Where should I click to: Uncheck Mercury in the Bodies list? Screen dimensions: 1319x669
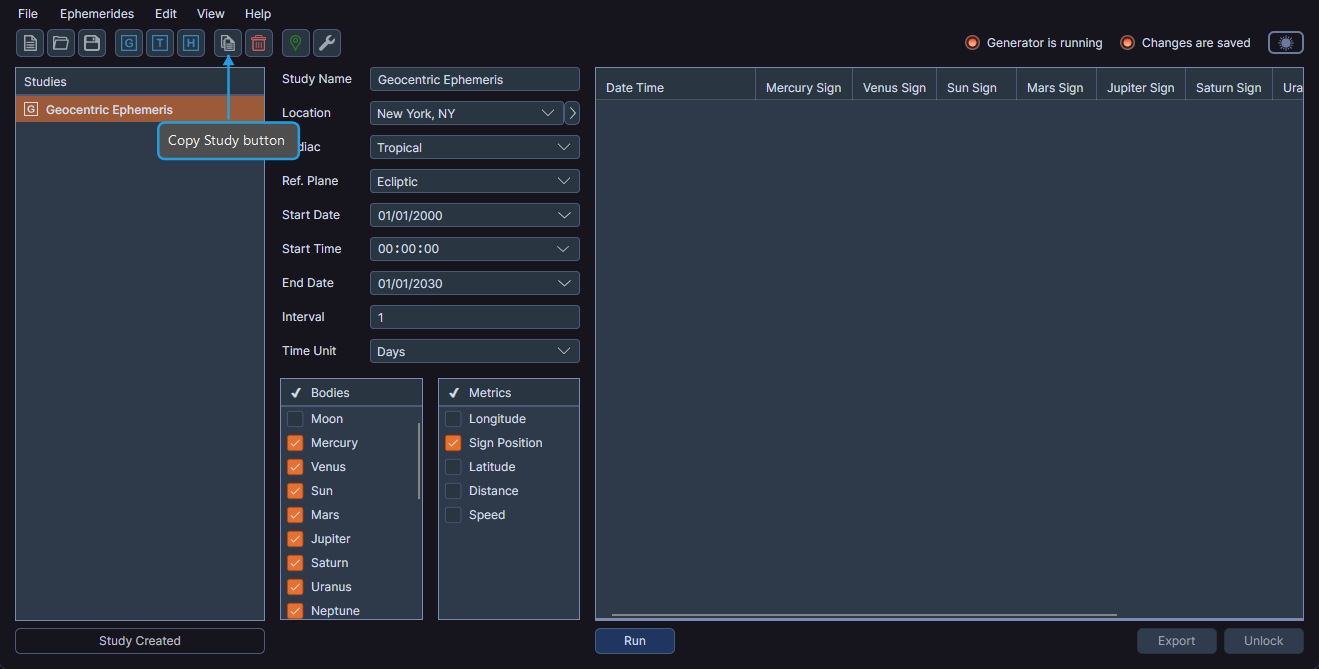pos(295,442)
